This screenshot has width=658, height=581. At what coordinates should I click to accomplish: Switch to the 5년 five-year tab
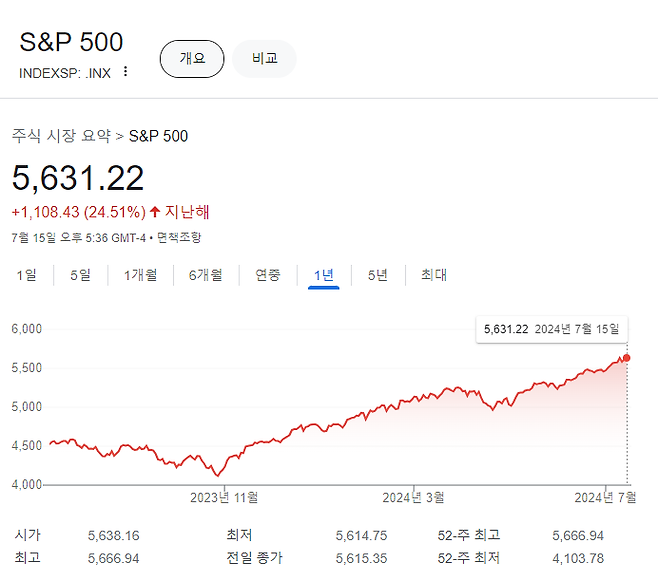click(378, 275)
